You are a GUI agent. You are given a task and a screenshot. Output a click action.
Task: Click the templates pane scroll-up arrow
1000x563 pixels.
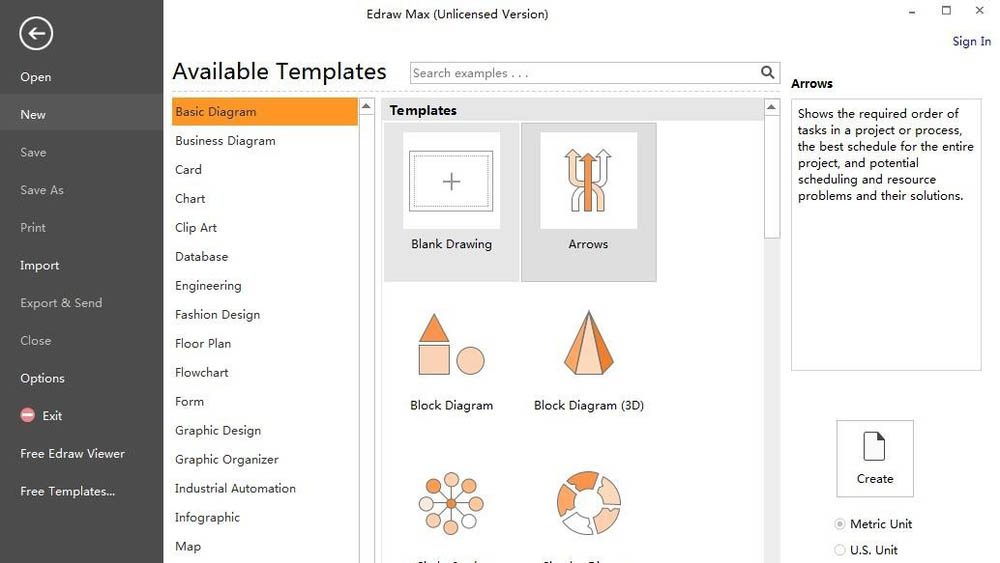point(771,107)
